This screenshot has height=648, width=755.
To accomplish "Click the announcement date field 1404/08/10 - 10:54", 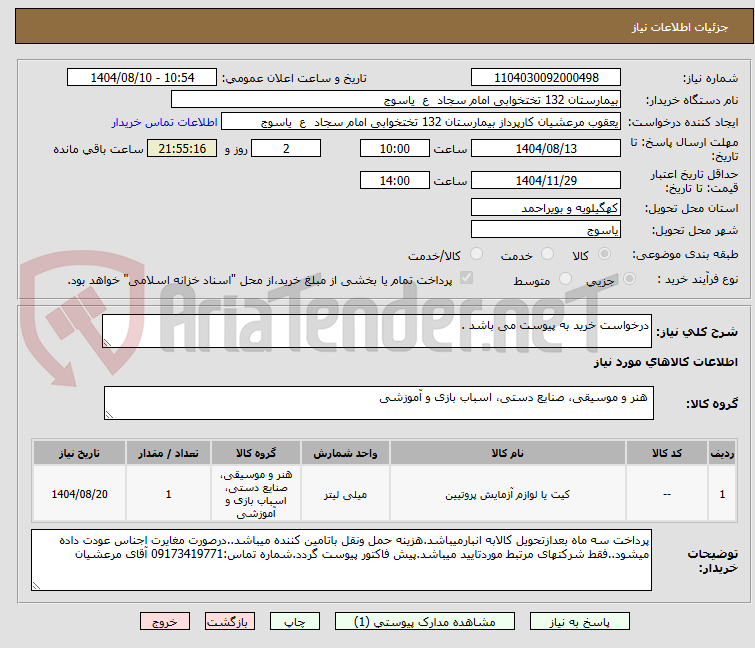I will 142,78.
